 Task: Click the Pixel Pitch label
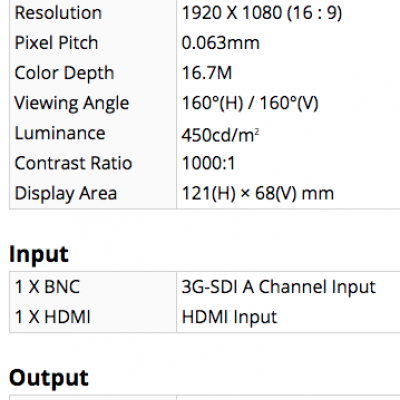[56, 43]
